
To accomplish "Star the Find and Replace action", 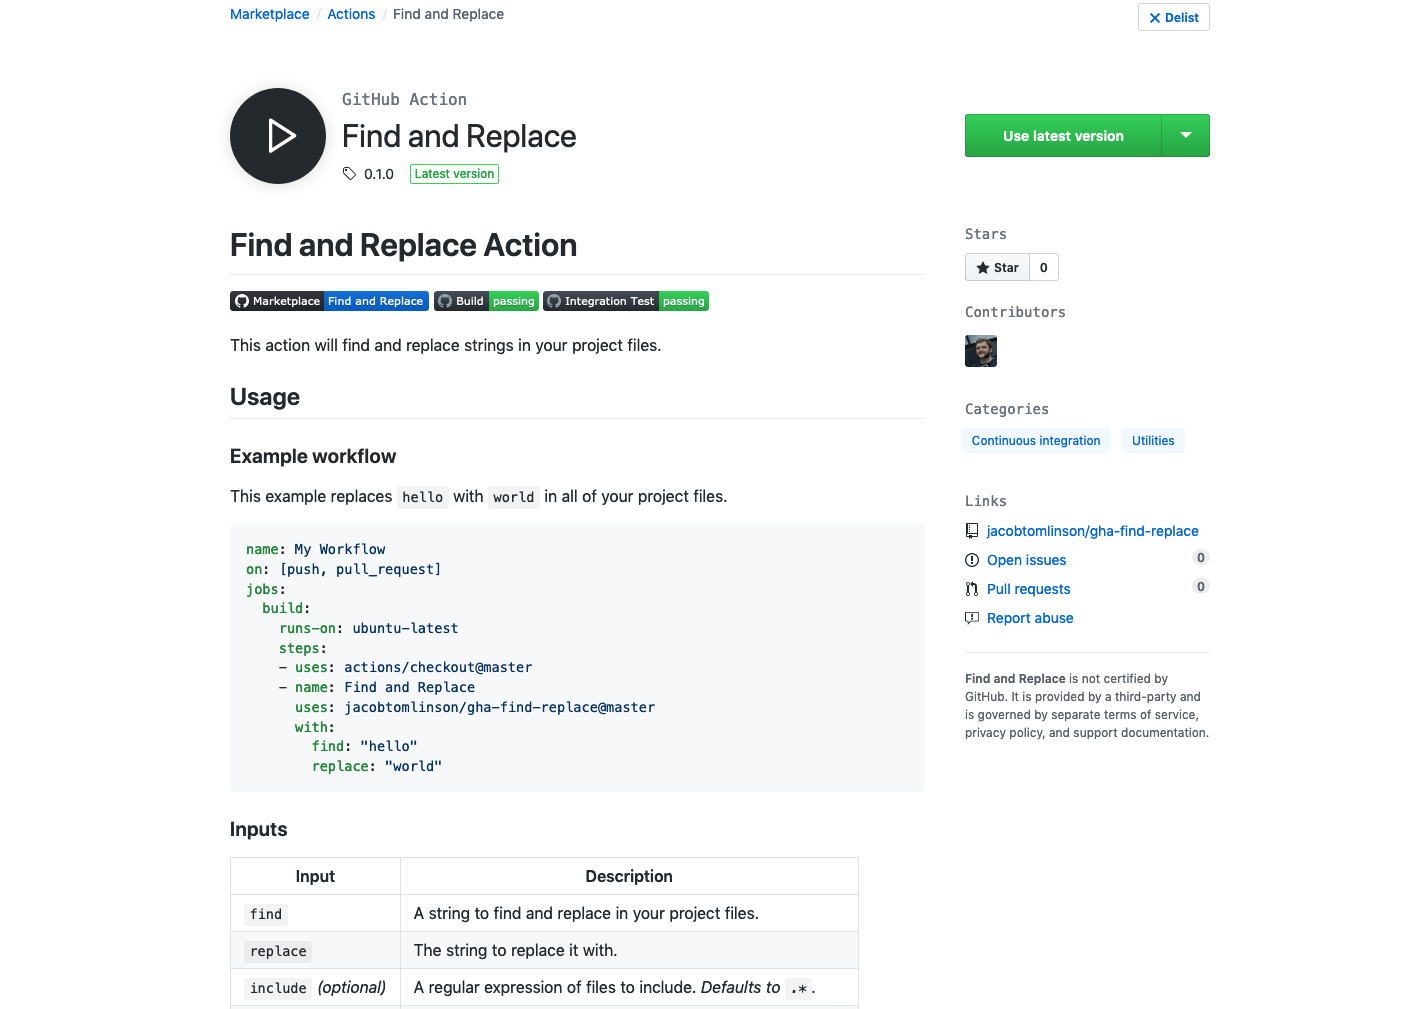I will point(996,267).
